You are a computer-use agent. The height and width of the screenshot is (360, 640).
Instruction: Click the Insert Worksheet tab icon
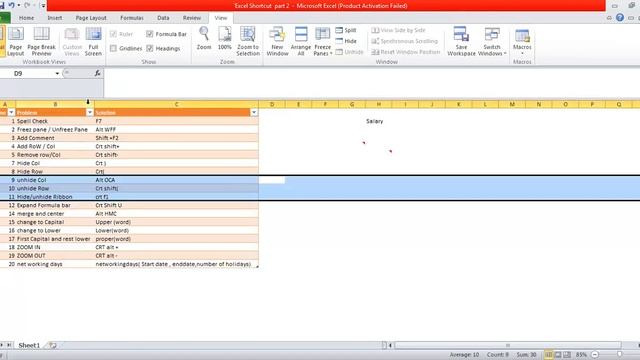pyautogui.click(x=53, y=345)
